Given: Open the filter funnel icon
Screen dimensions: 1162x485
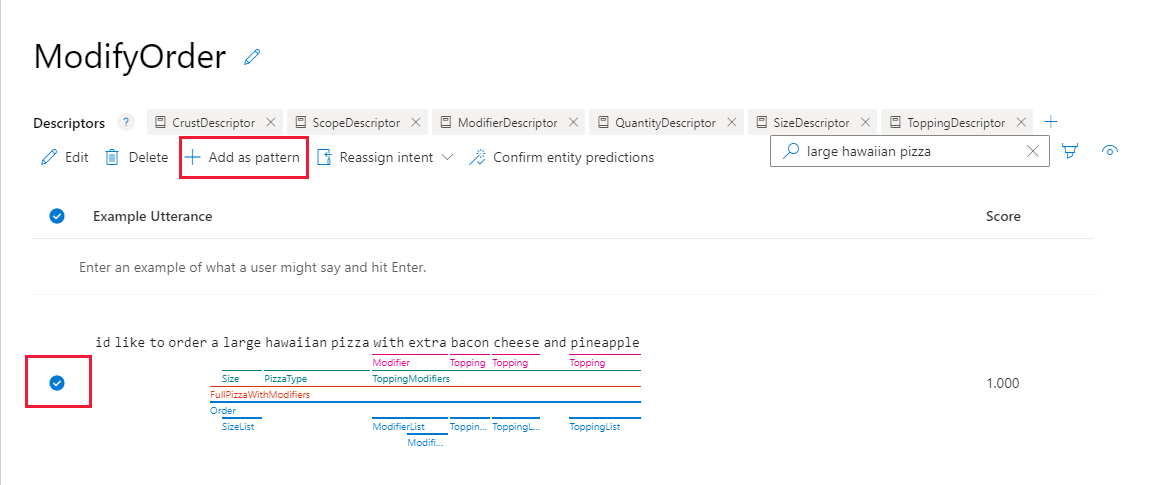Looking at the screenshot, I should 1070,152.
